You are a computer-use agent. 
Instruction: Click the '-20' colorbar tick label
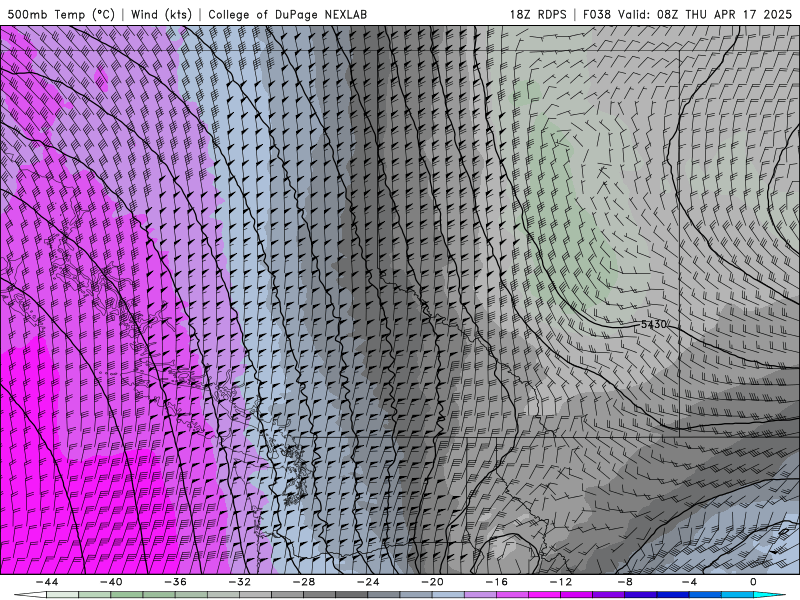click(432, 582)
